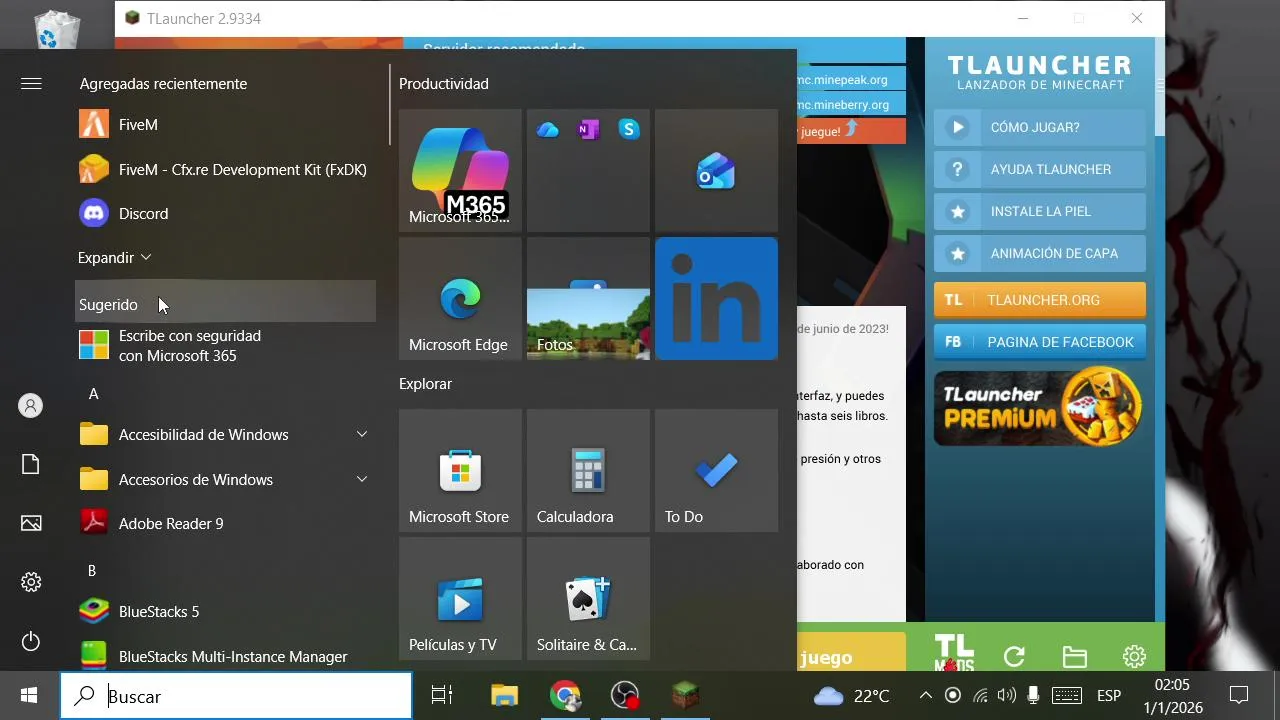
Task: Expand the recently added apps list
Action: pyautogui.click(x=115, y=258)
